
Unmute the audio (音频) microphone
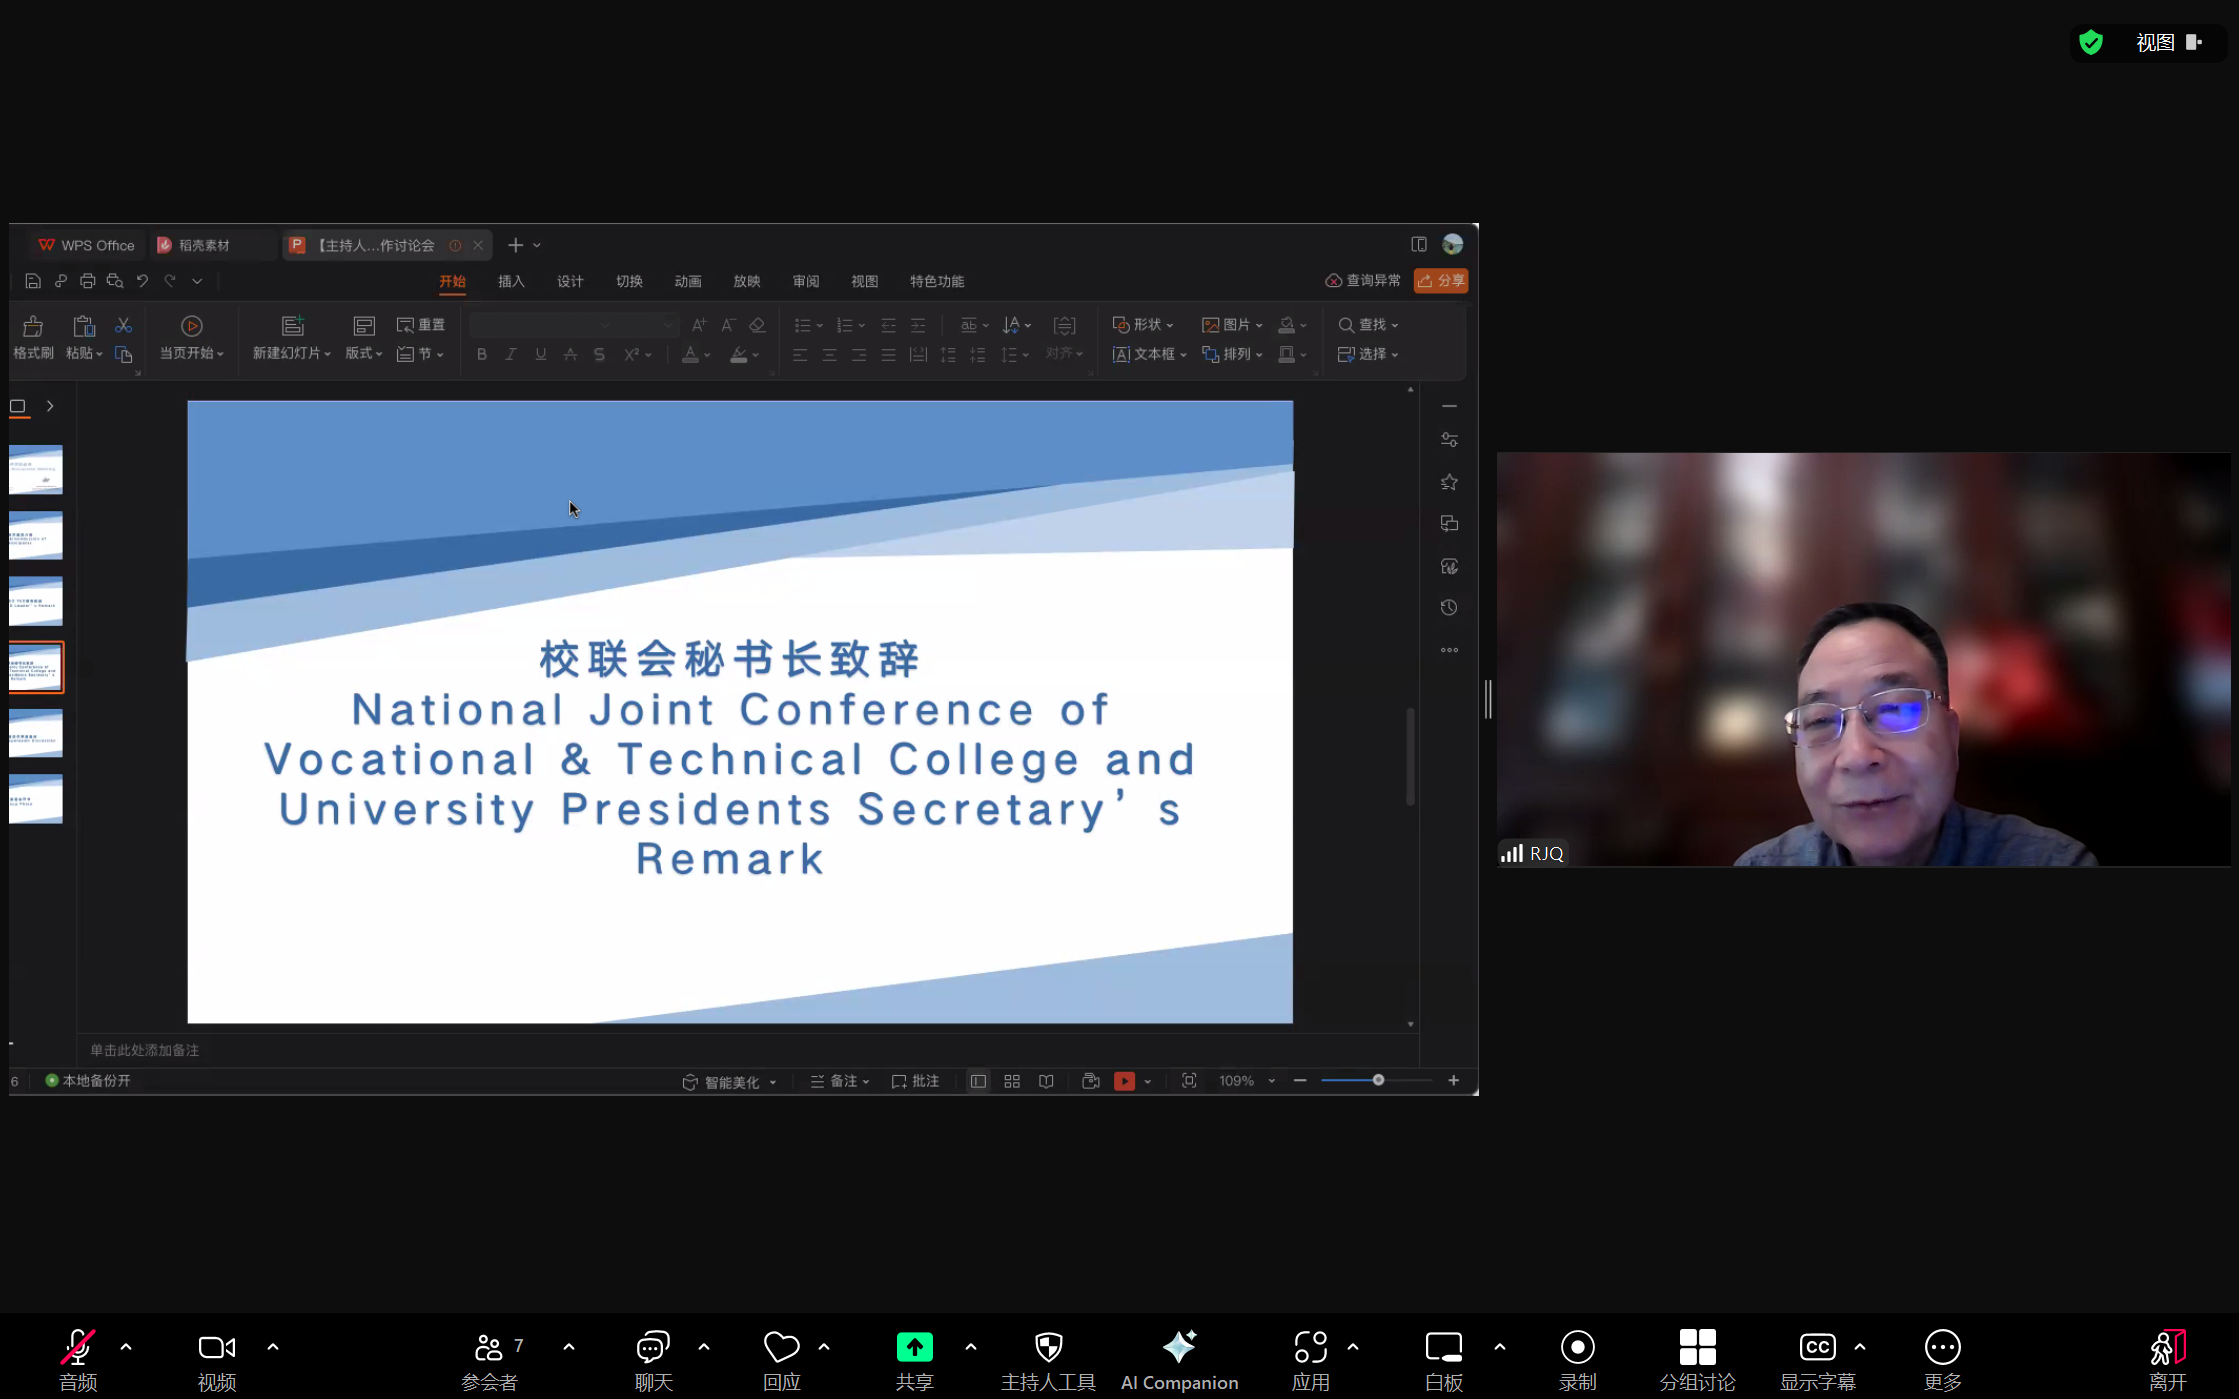78,1348
